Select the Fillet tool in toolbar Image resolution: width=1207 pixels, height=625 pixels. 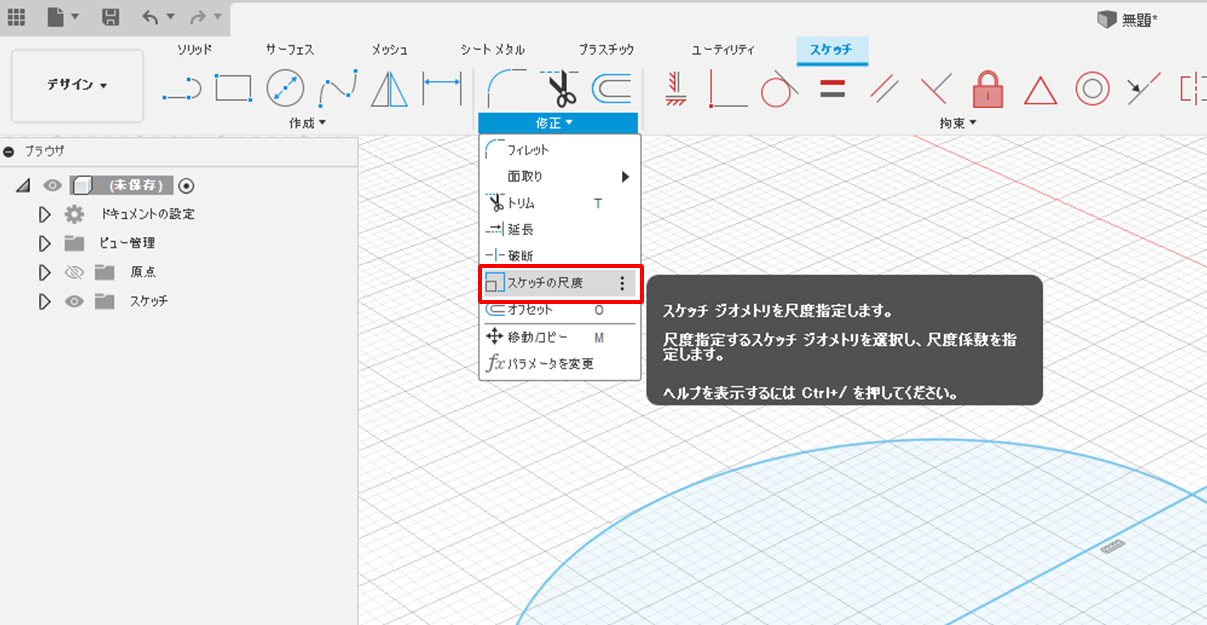pyautogui.click(x=505, y=88)
